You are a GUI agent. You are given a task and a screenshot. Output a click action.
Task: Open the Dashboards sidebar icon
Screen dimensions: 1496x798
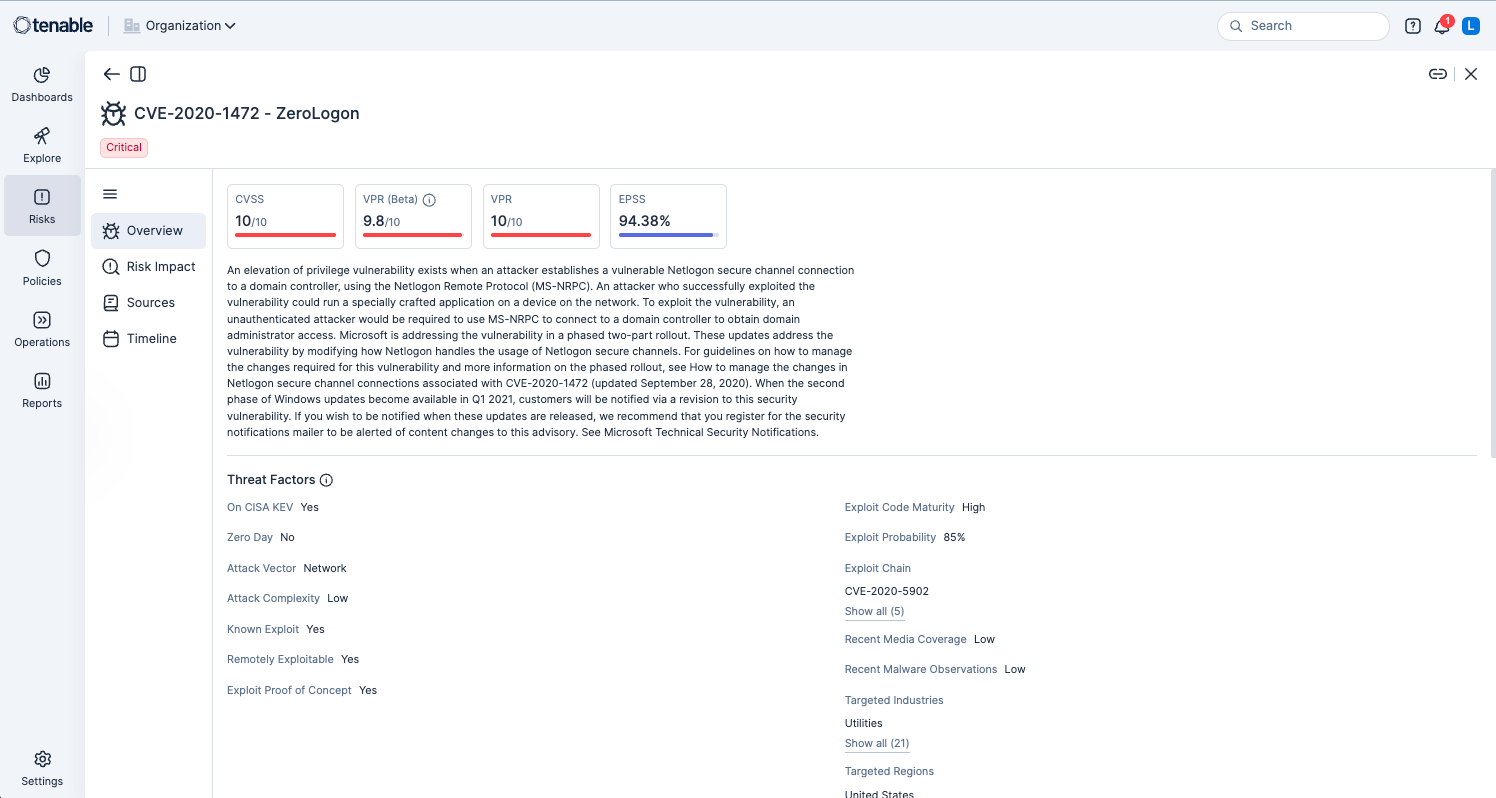tap(42, 76)
